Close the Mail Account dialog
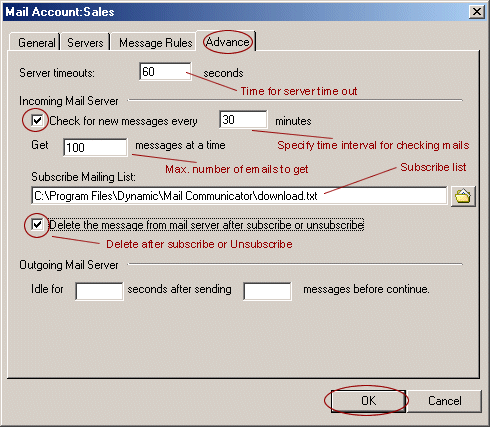 point(476,12)
